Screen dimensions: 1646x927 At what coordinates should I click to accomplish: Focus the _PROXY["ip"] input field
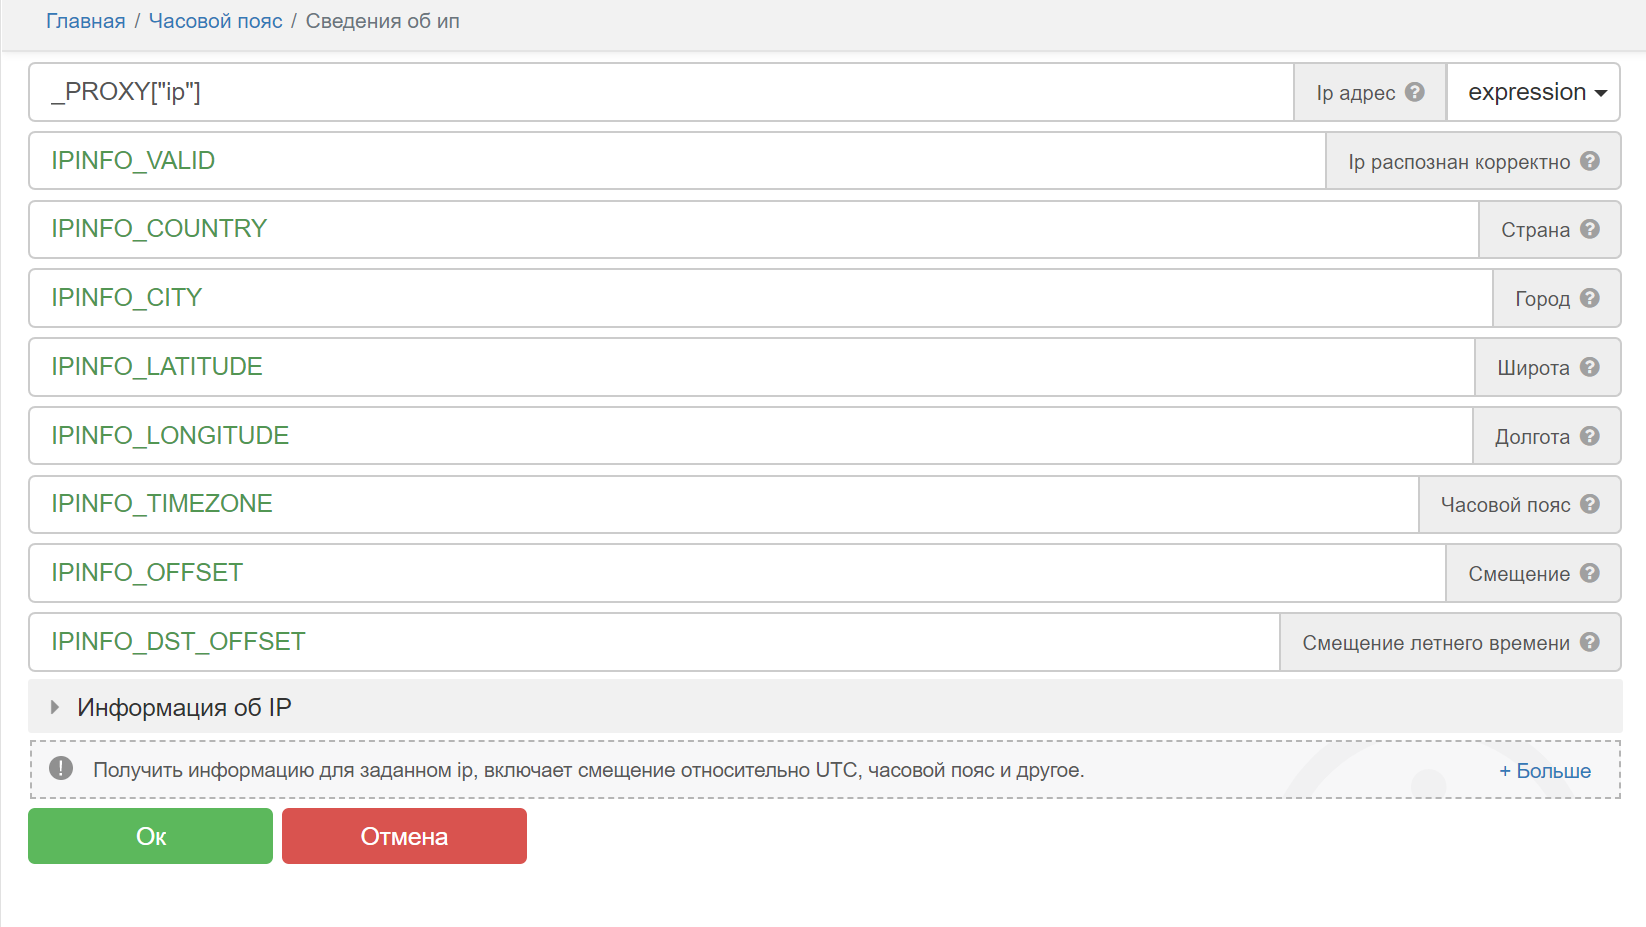[x=660, y=92]
